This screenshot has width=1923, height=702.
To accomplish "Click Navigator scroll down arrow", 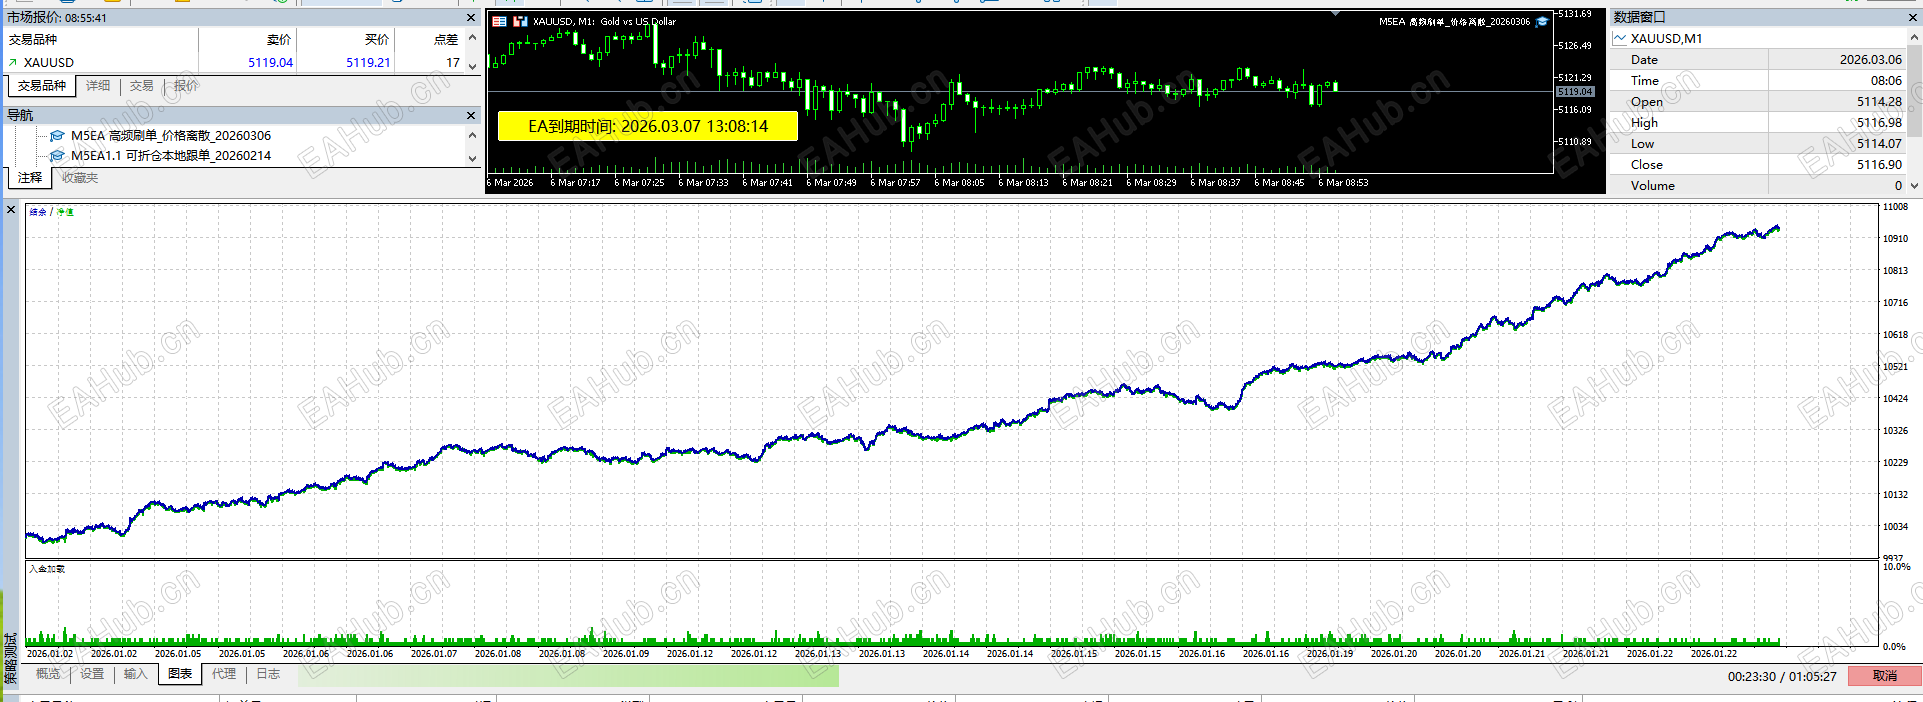I will click(x=473, y=158).
